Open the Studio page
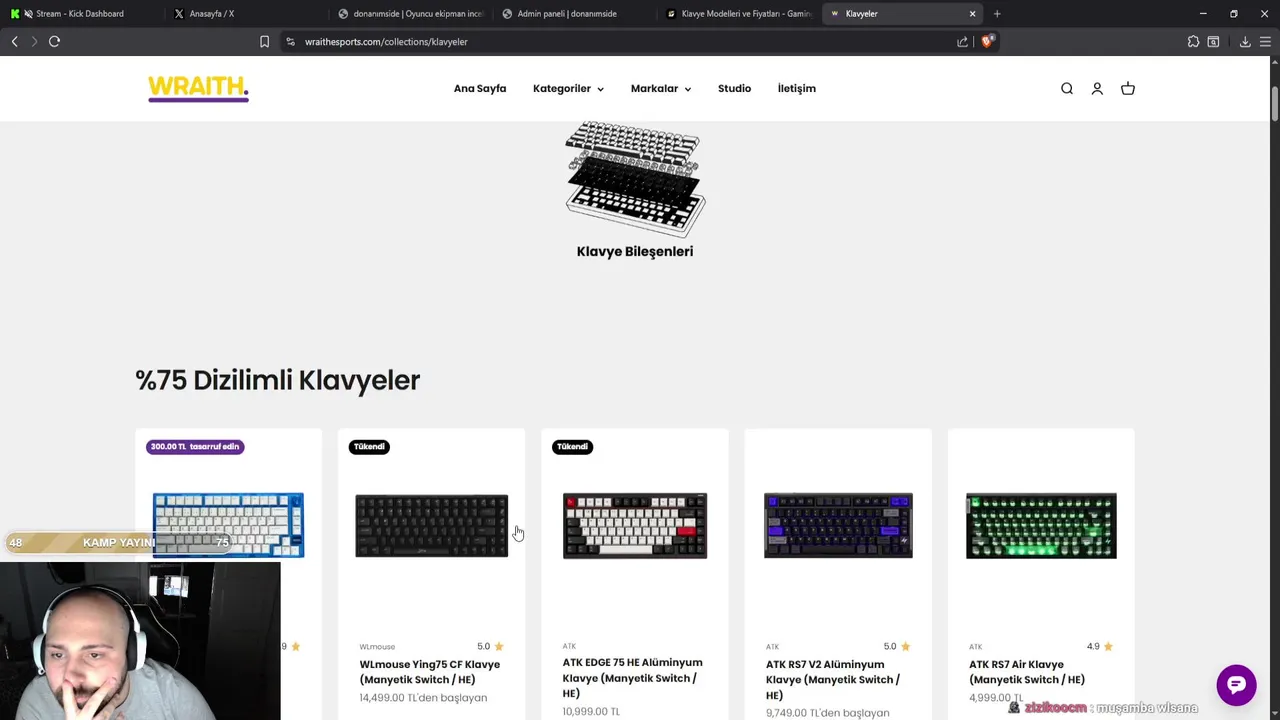The width and height of the screenshot is (1280, 720). (x=734, y=89)
